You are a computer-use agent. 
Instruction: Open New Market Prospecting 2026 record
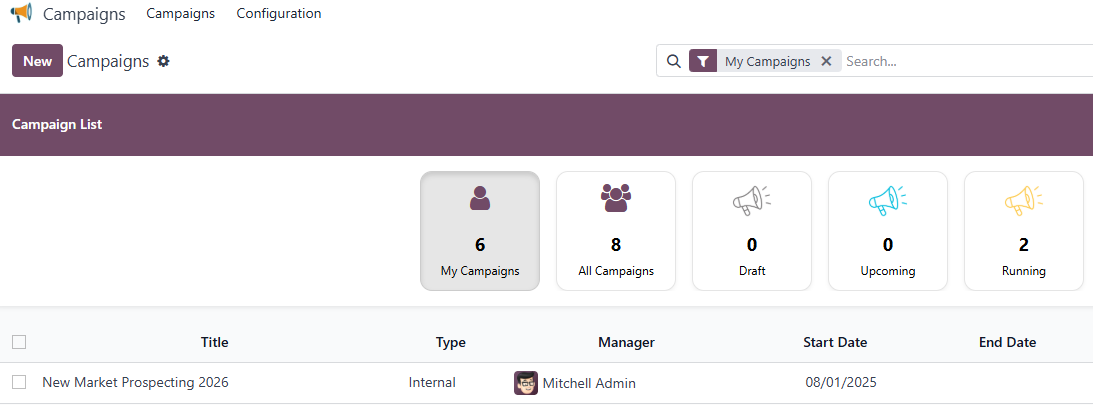(x=135, y=383)
